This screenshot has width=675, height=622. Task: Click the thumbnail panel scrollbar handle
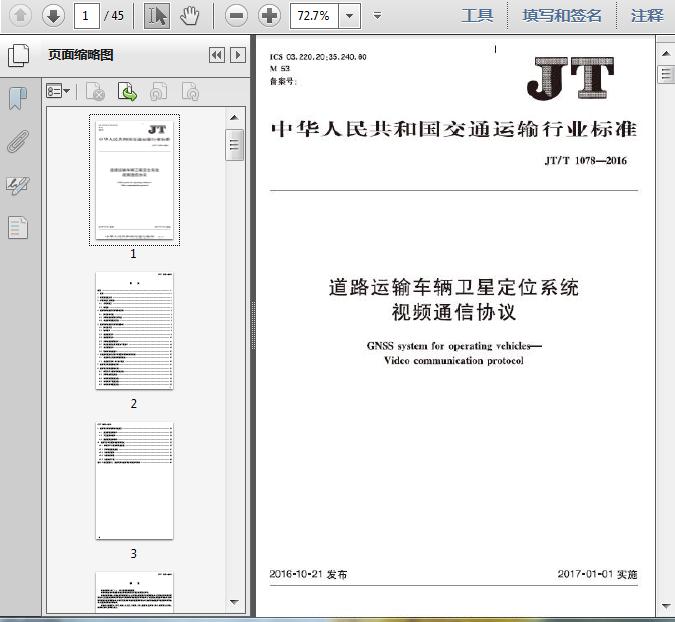pyautogui.click(x=234, y=145)
